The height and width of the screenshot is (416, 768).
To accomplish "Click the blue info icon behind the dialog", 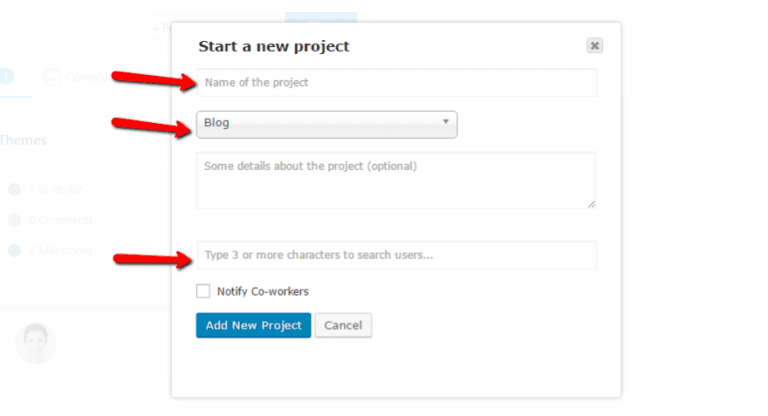I will (x=6, y=76).
